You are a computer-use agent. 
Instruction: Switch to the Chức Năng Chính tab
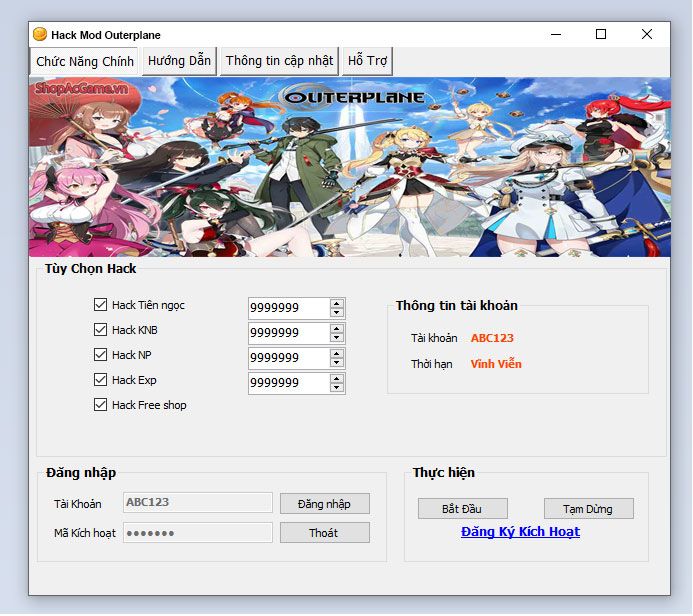pos(84,61)
